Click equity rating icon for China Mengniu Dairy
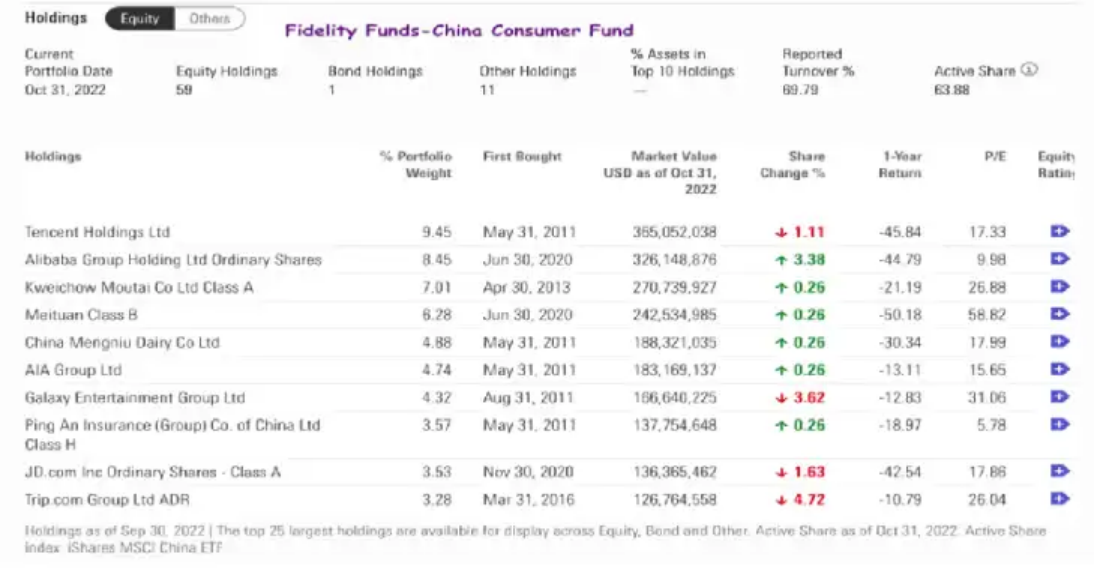 (1060, 342)
